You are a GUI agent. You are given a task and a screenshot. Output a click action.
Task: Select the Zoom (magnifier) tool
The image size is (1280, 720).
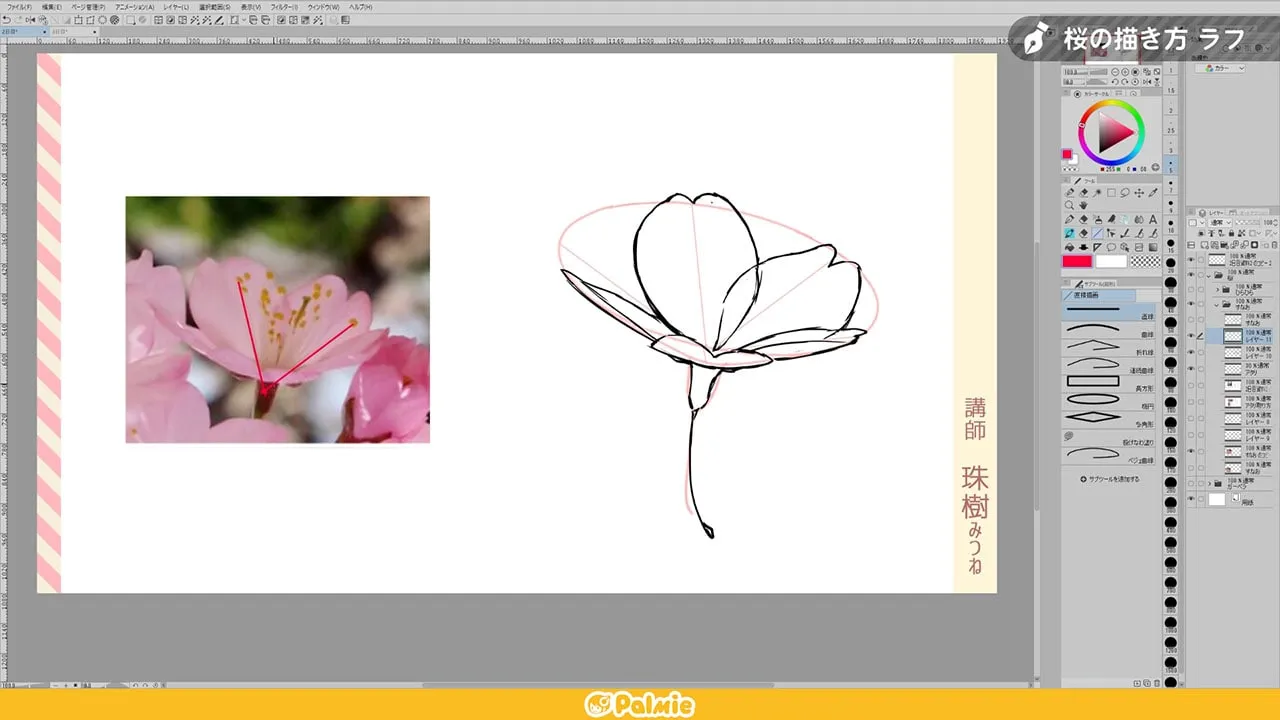1069,205
